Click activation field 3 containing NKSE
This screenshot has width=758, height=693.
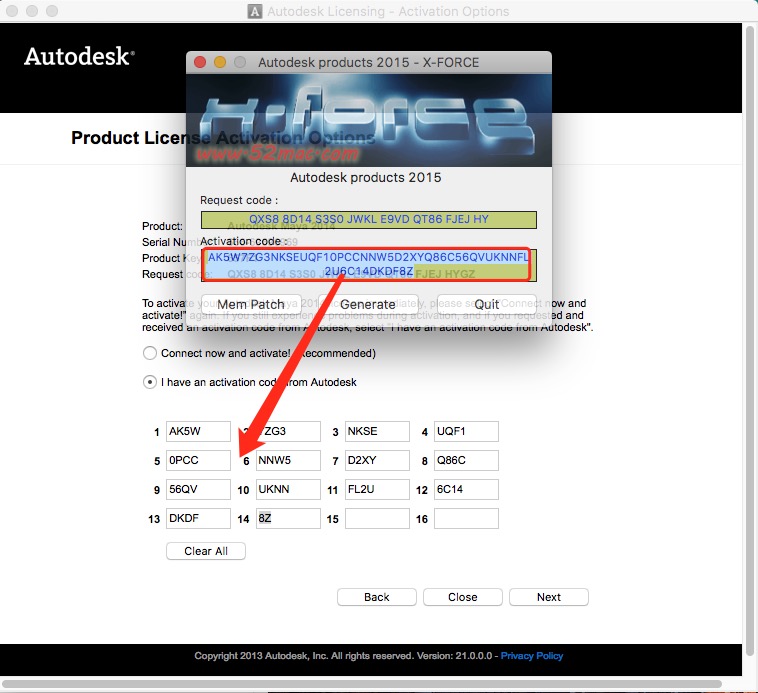377,432
